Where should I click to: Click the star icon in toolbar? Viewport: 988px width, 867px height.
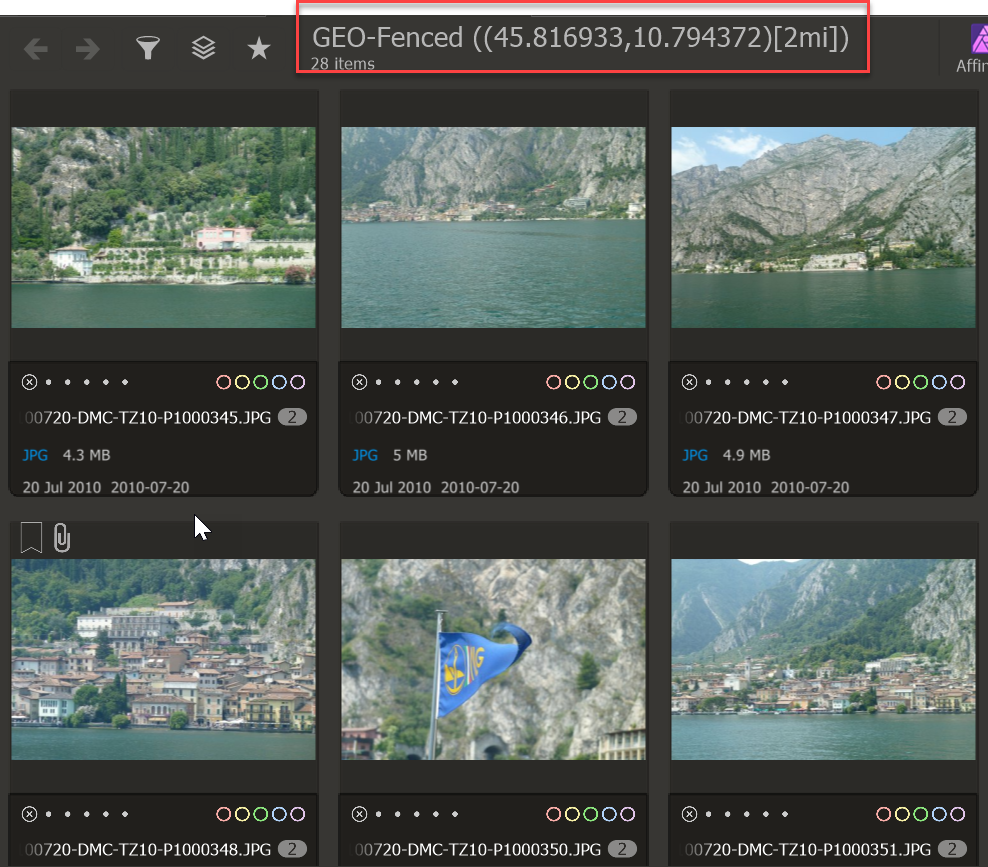(258, 48)
